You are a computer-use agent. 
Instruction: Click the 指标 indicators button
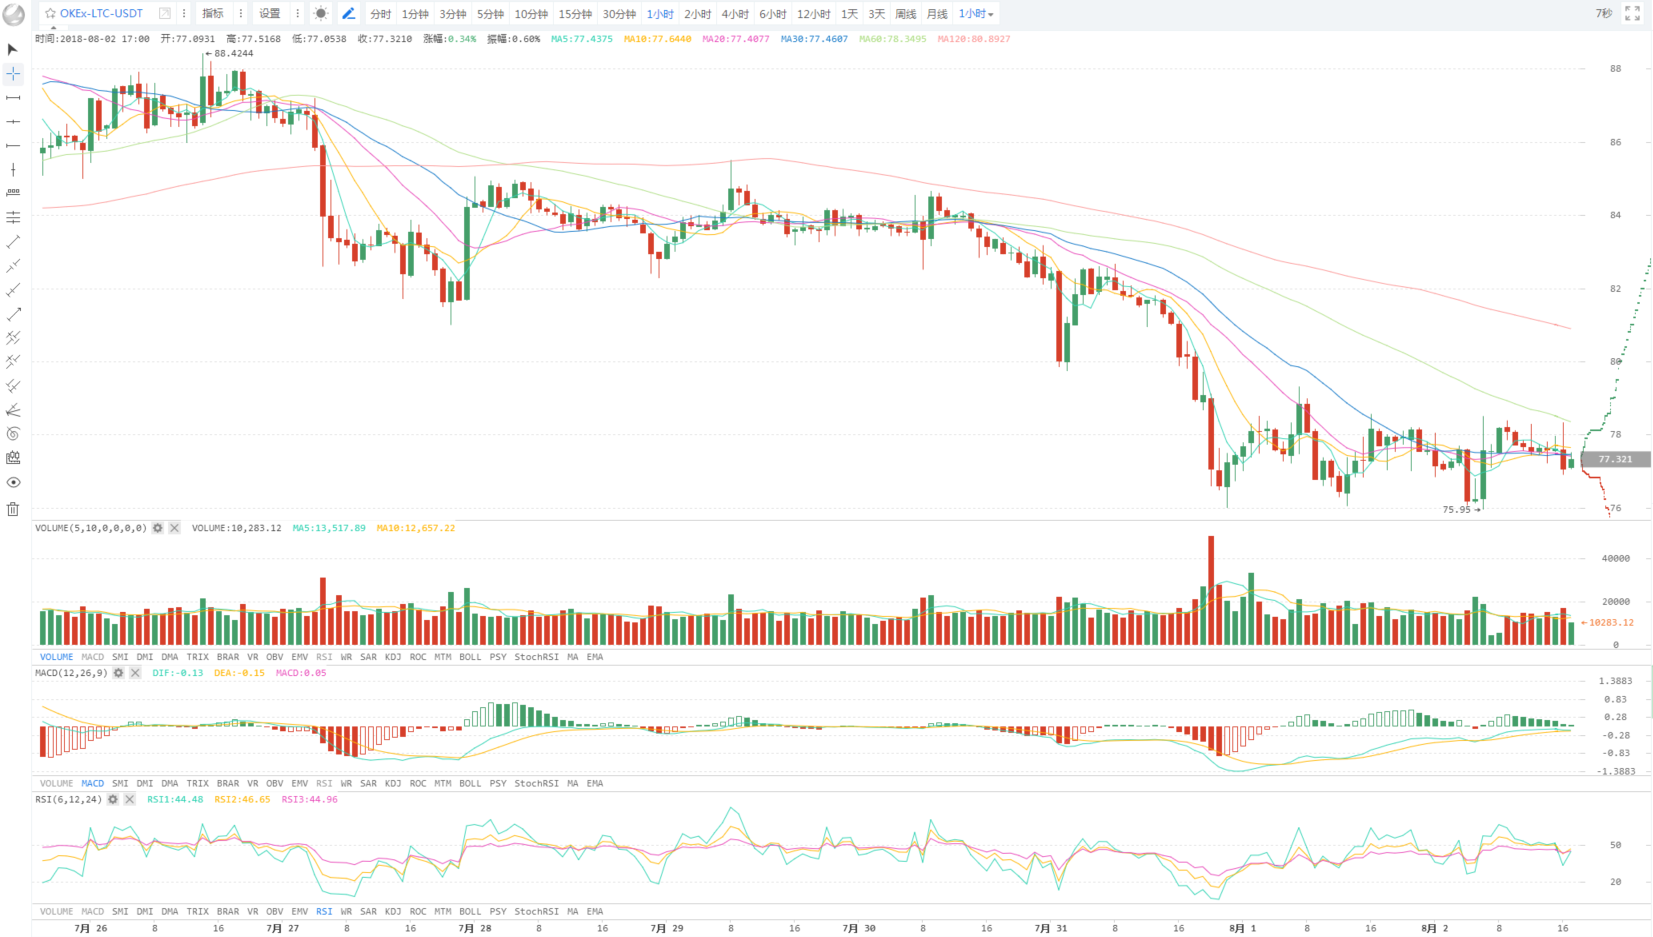pos(213,14)
